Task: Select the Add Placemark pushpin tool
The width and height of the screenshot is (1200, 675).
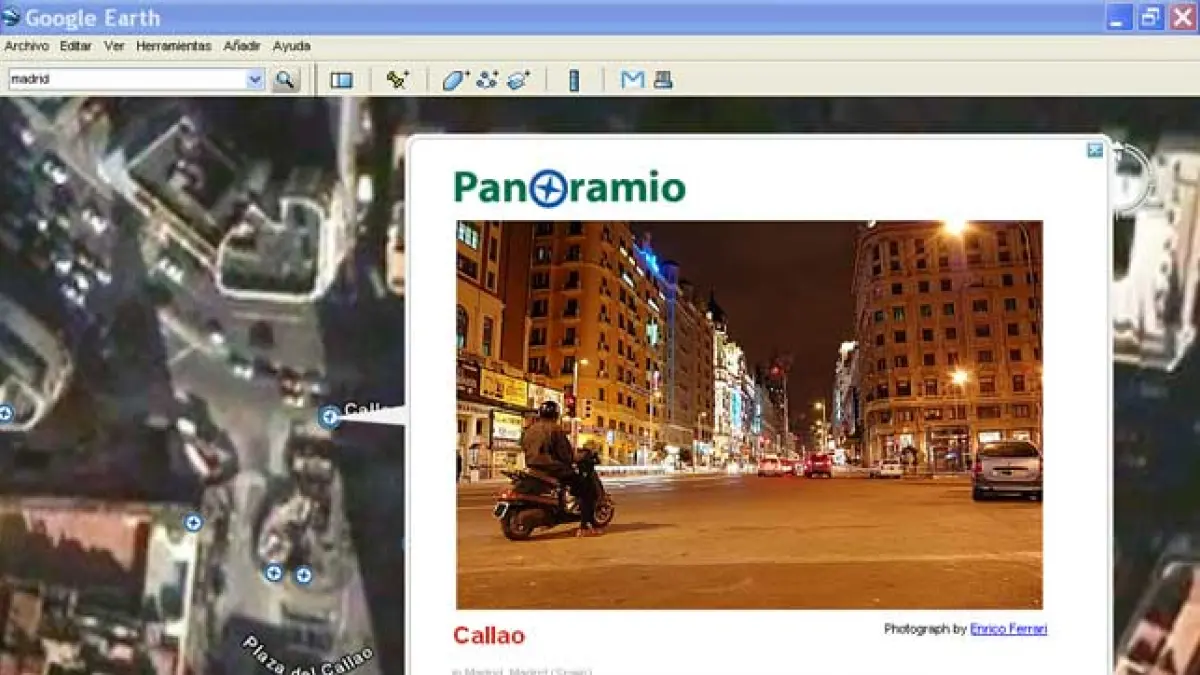Action: (x=397, y=80)
